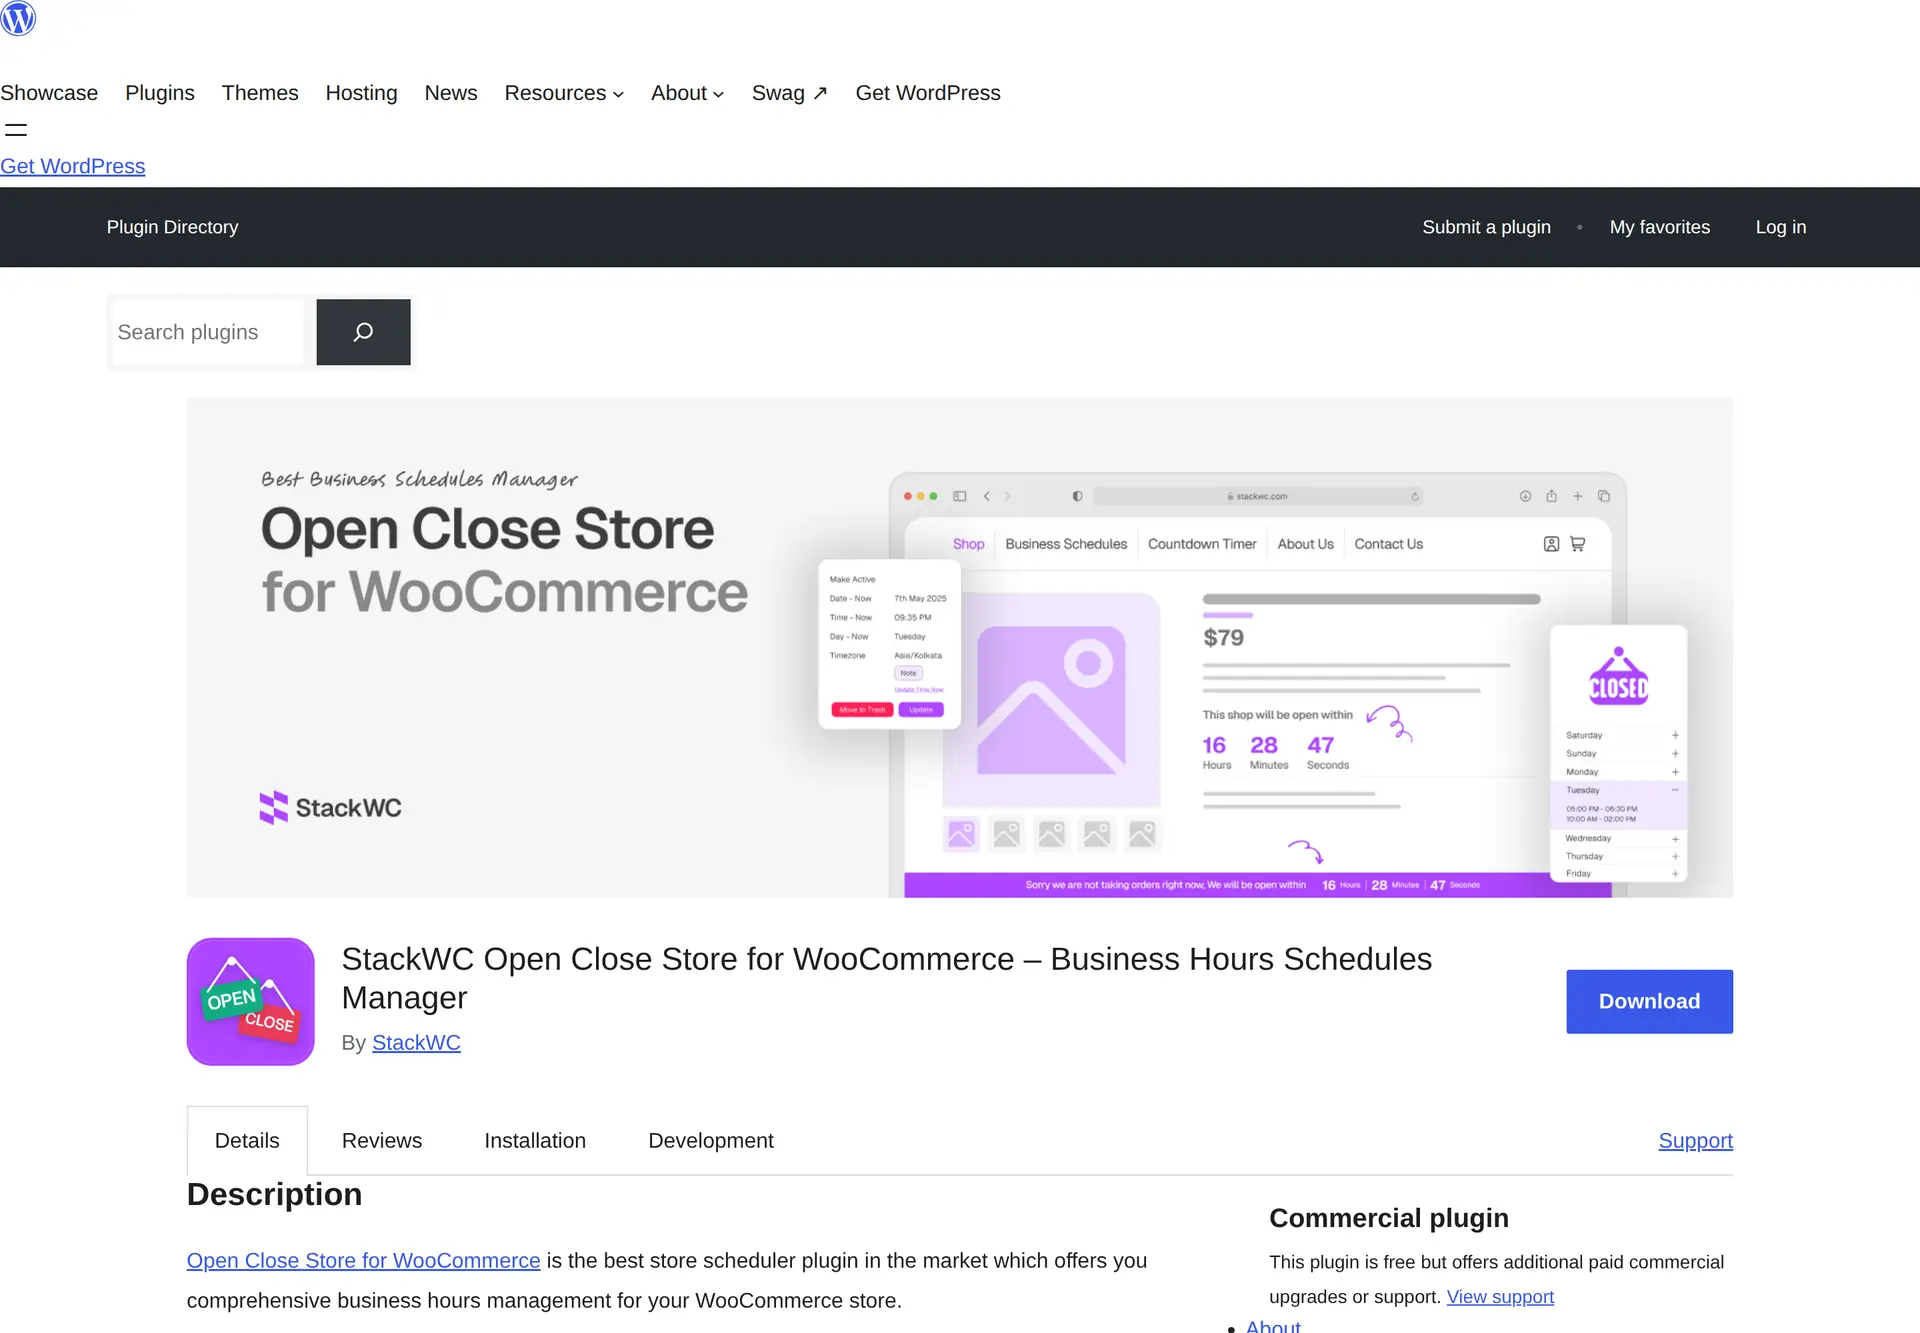Switch to the Installation tab
This screenshot has width=1920, height=1333.
coord(535,1140)
